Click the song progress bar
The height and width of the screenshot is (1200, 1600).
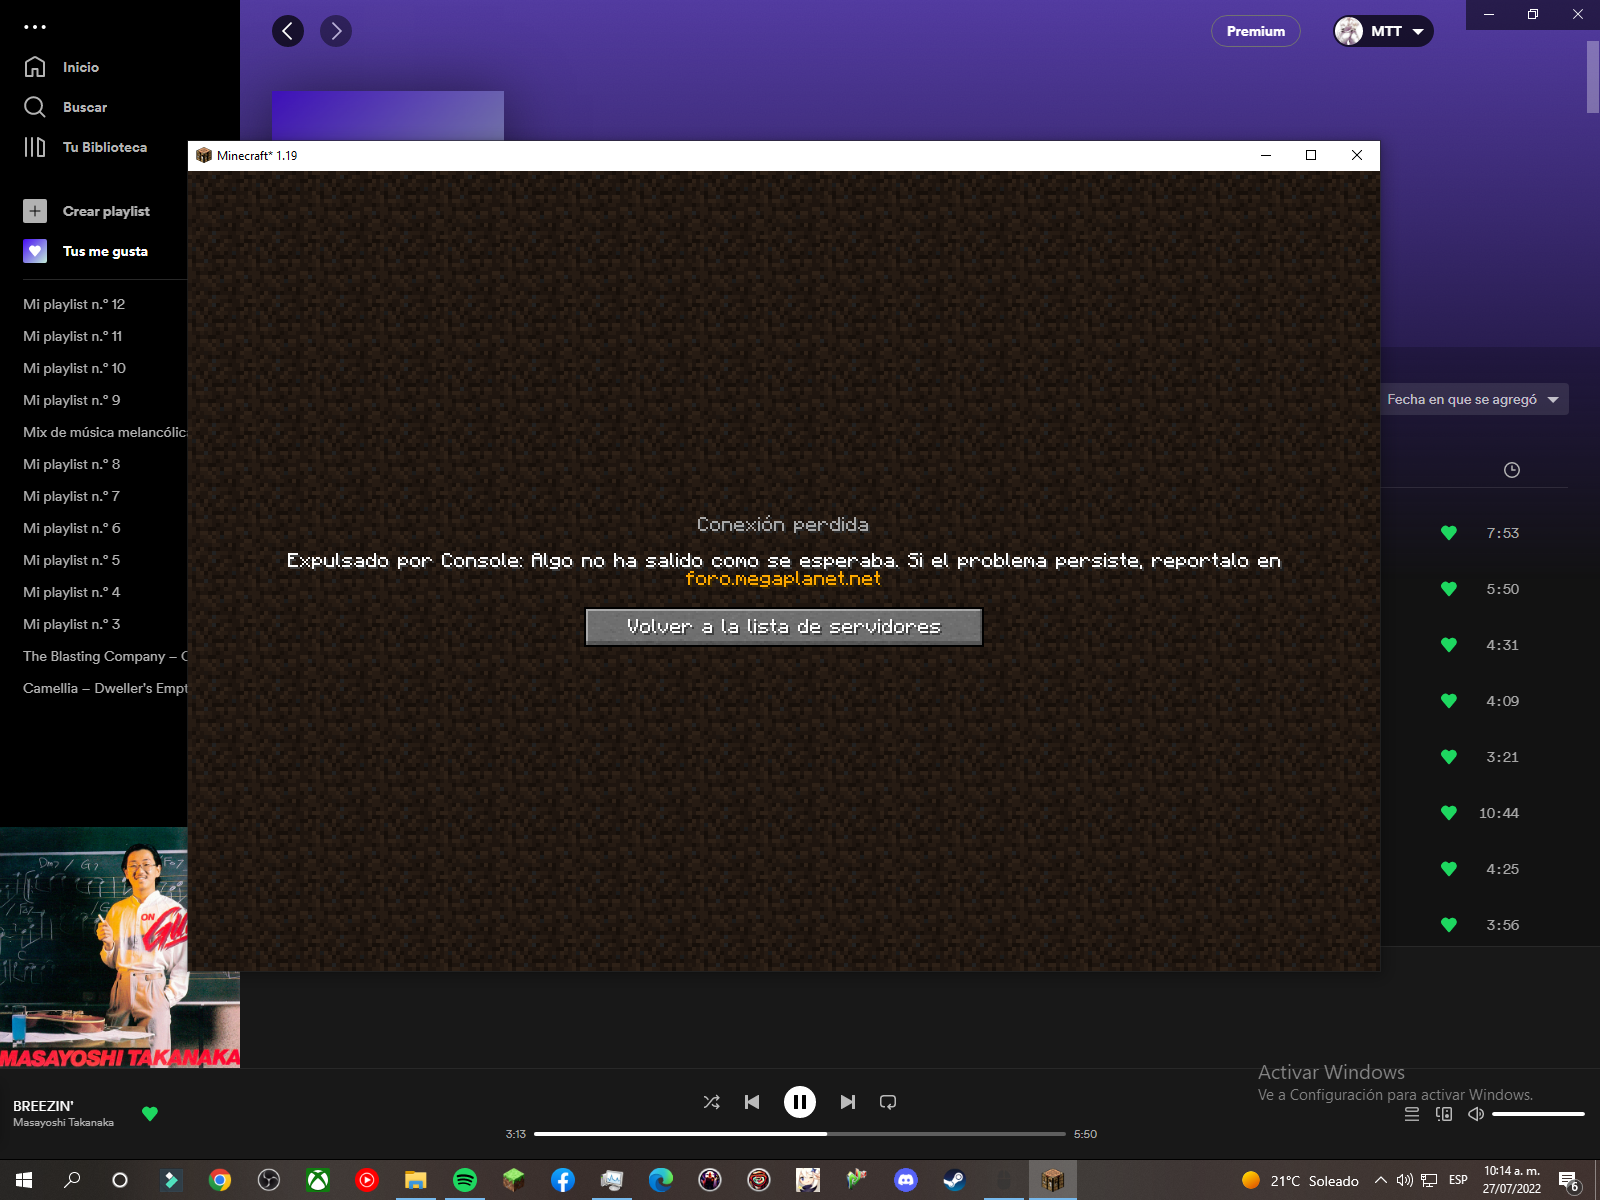tap(799, 1134)
